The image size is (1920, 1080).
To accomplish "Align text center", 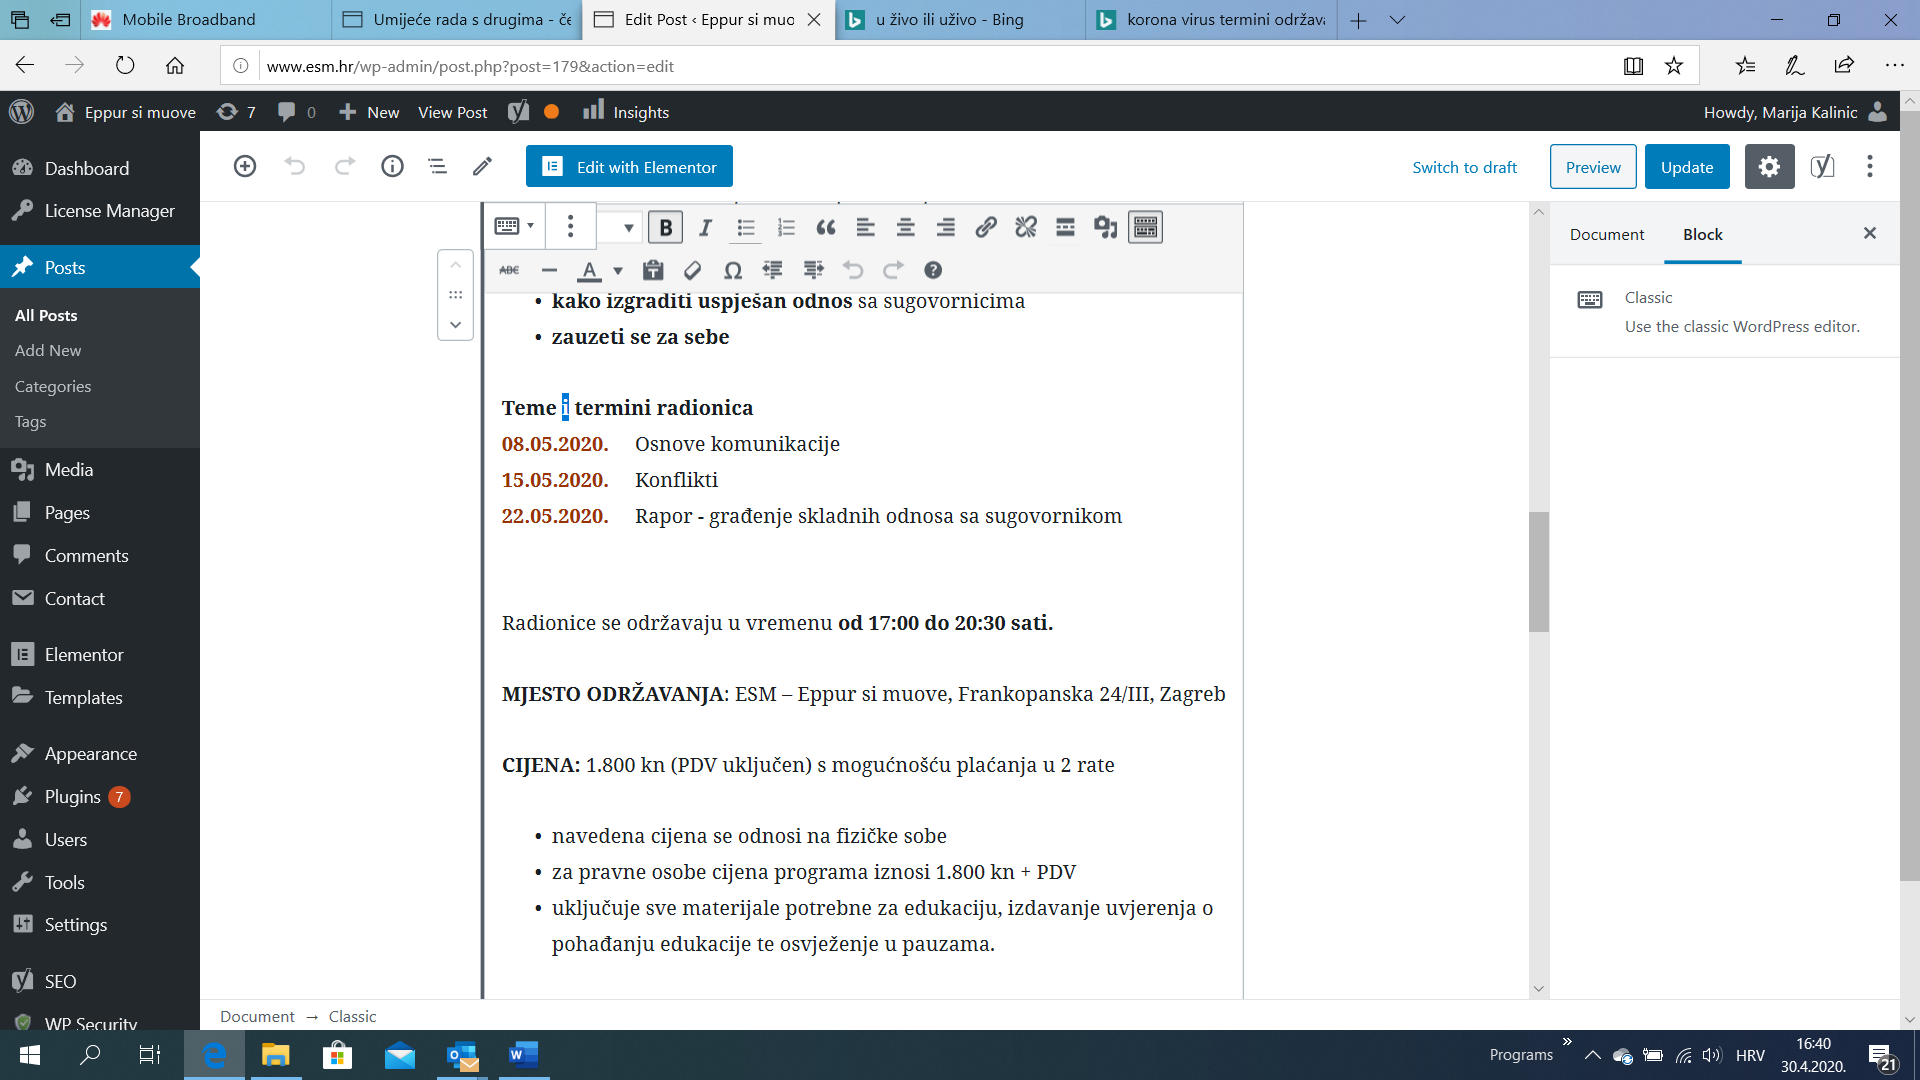I will click(x=905, y=227).
